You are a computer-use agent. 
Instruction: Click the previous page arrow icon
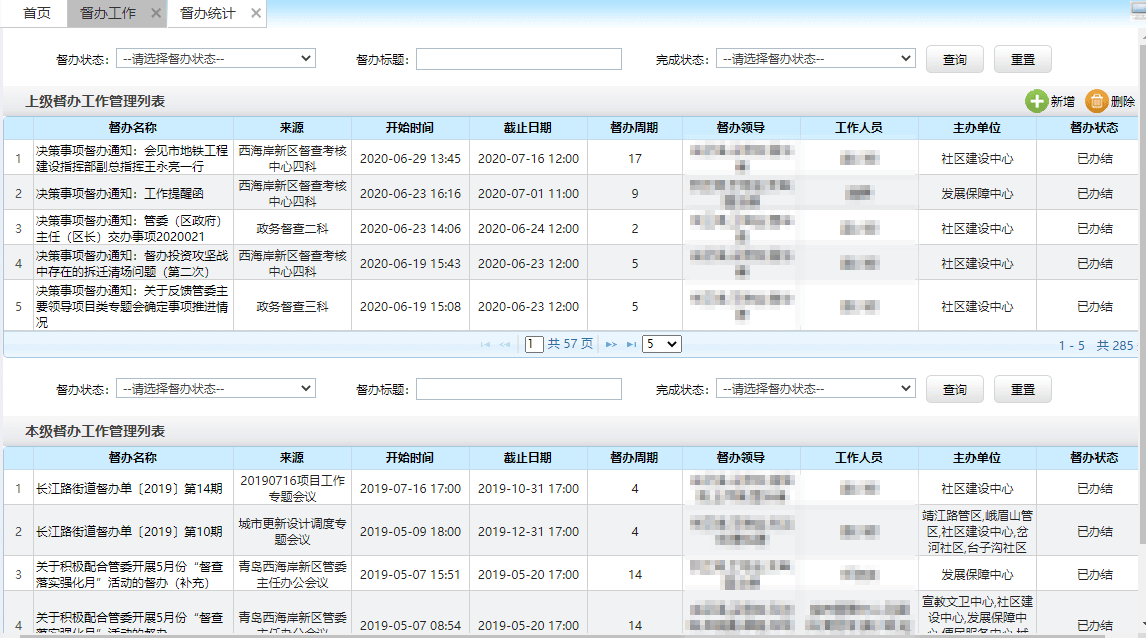click(505, 344)
